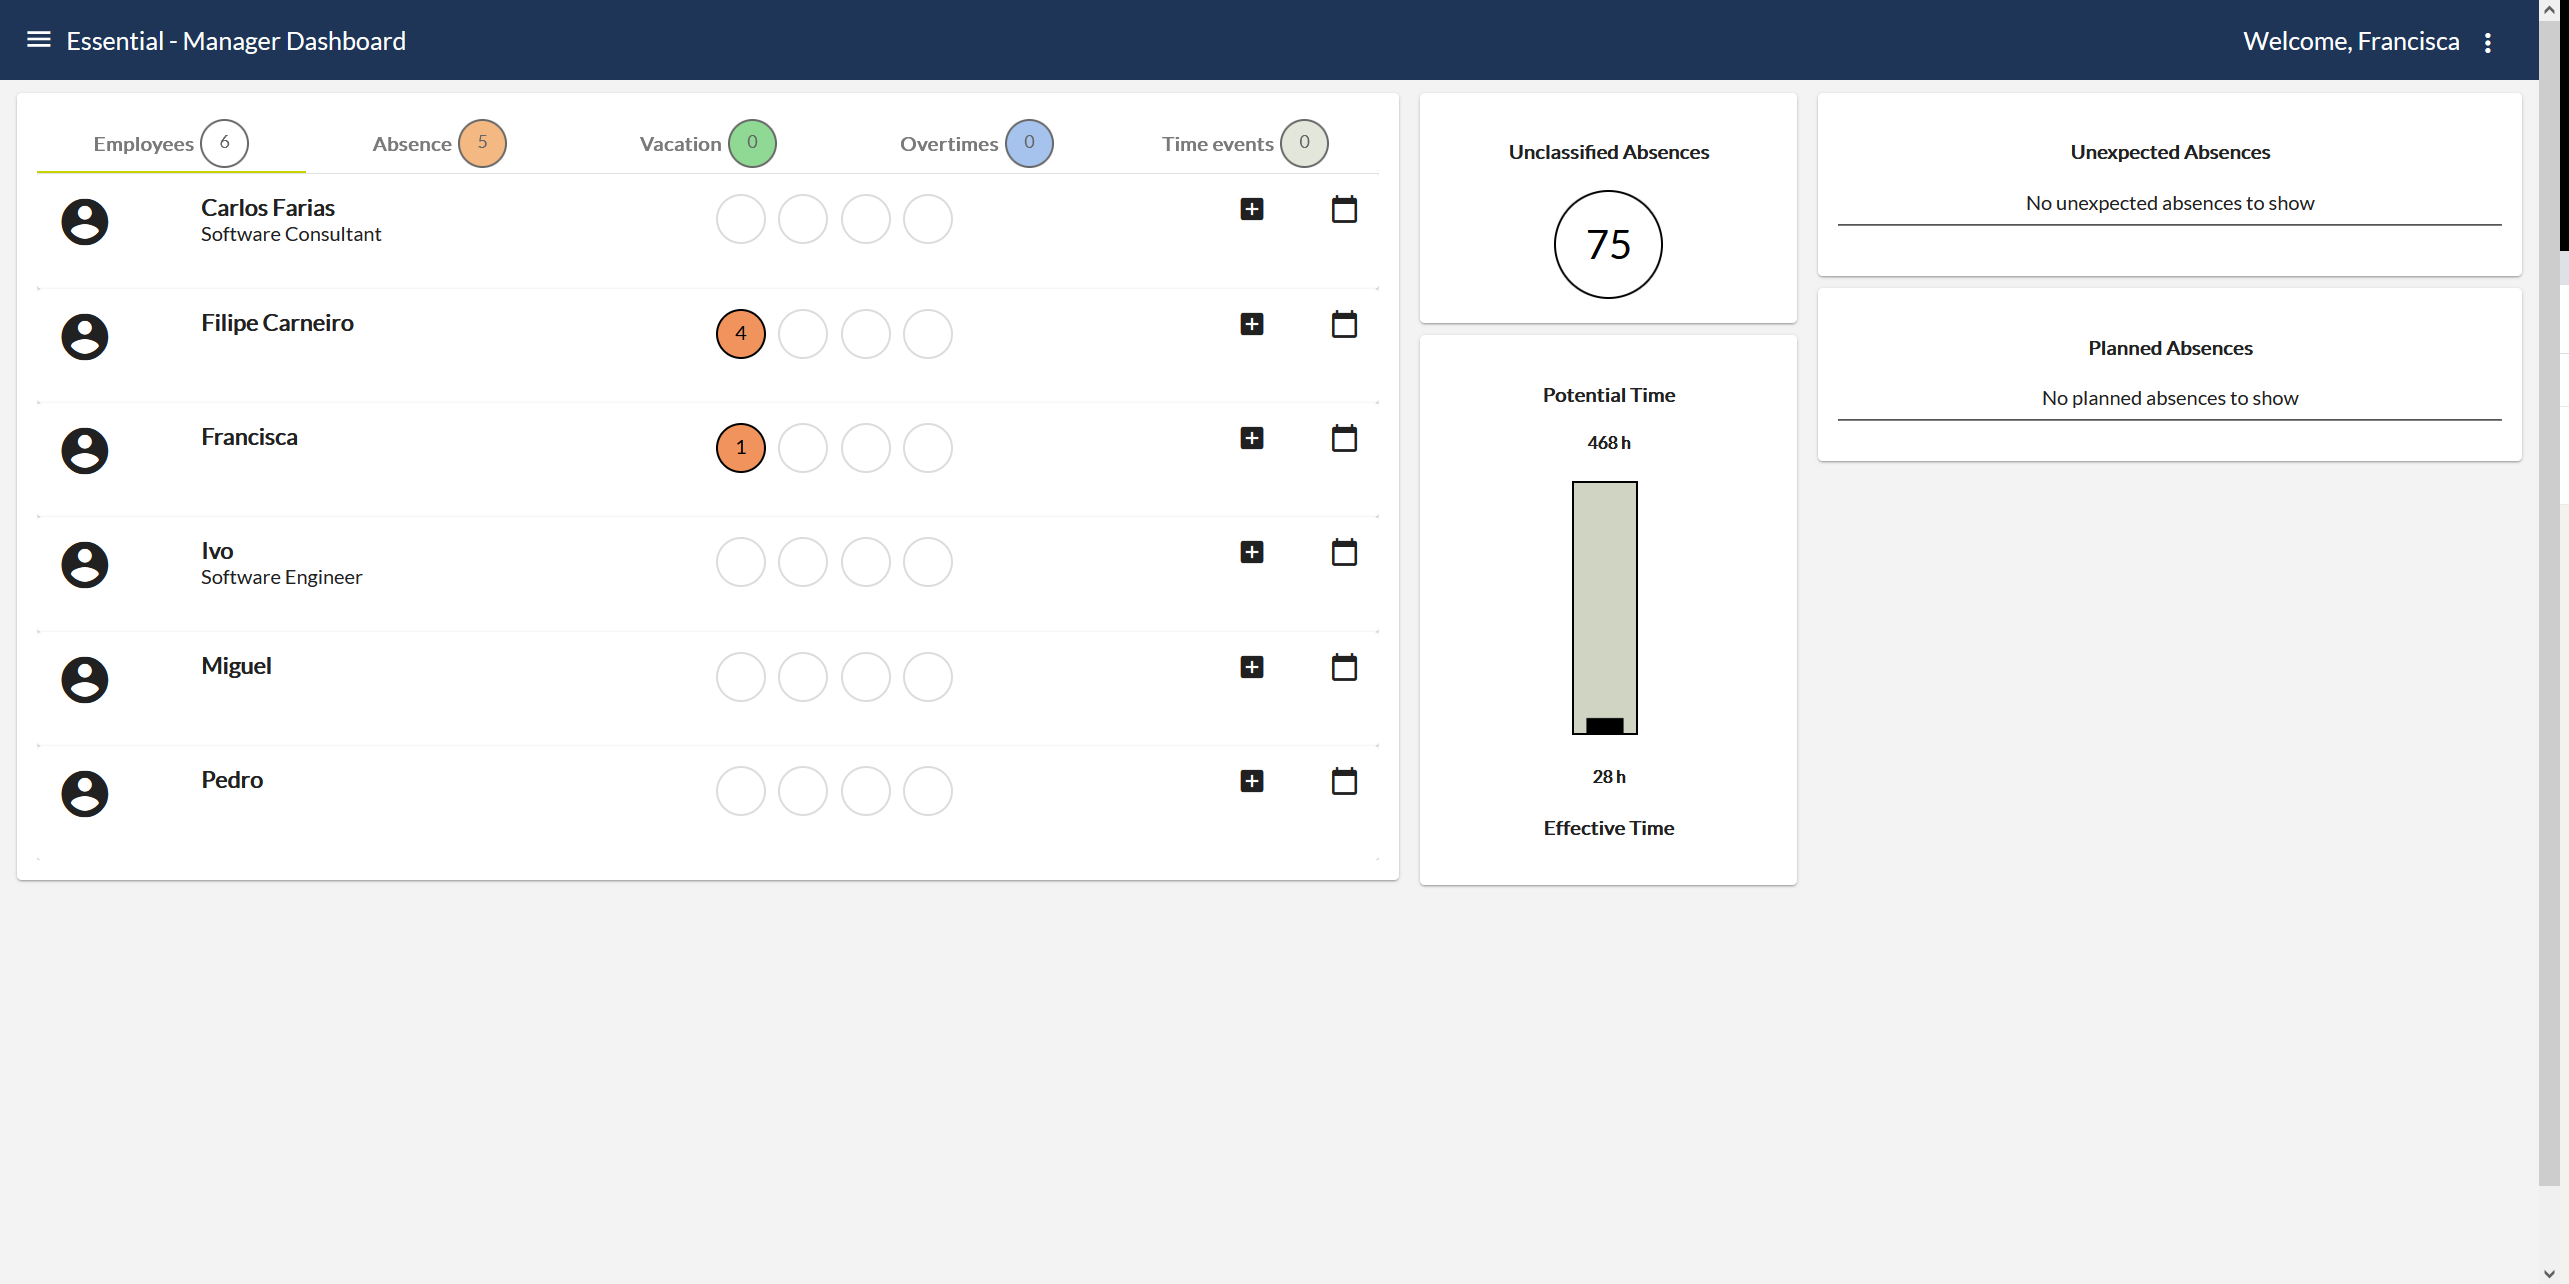Click the plus icon for Miguel
The height and width of the screenshot is (1284, 2569).
[x=1251, y=667]
